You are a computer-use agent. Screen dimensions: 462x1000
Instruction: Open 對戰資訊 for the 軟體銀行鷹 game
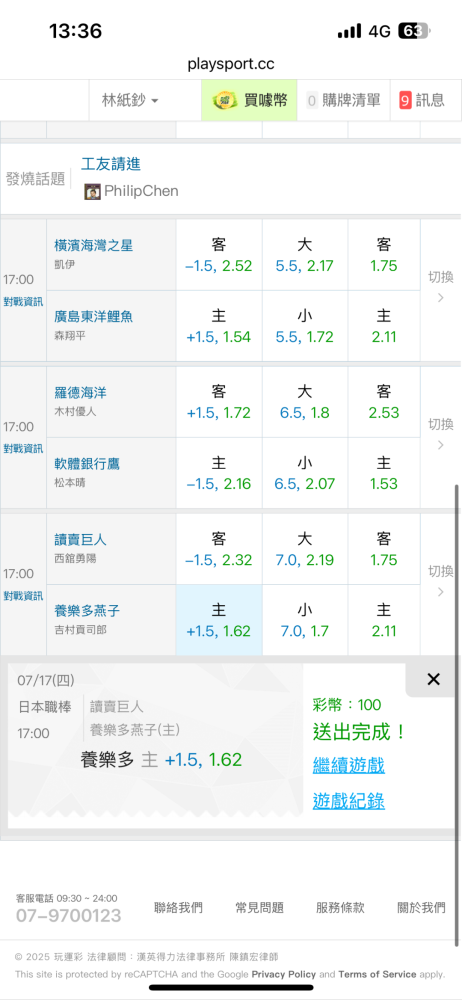click(23, 448)
